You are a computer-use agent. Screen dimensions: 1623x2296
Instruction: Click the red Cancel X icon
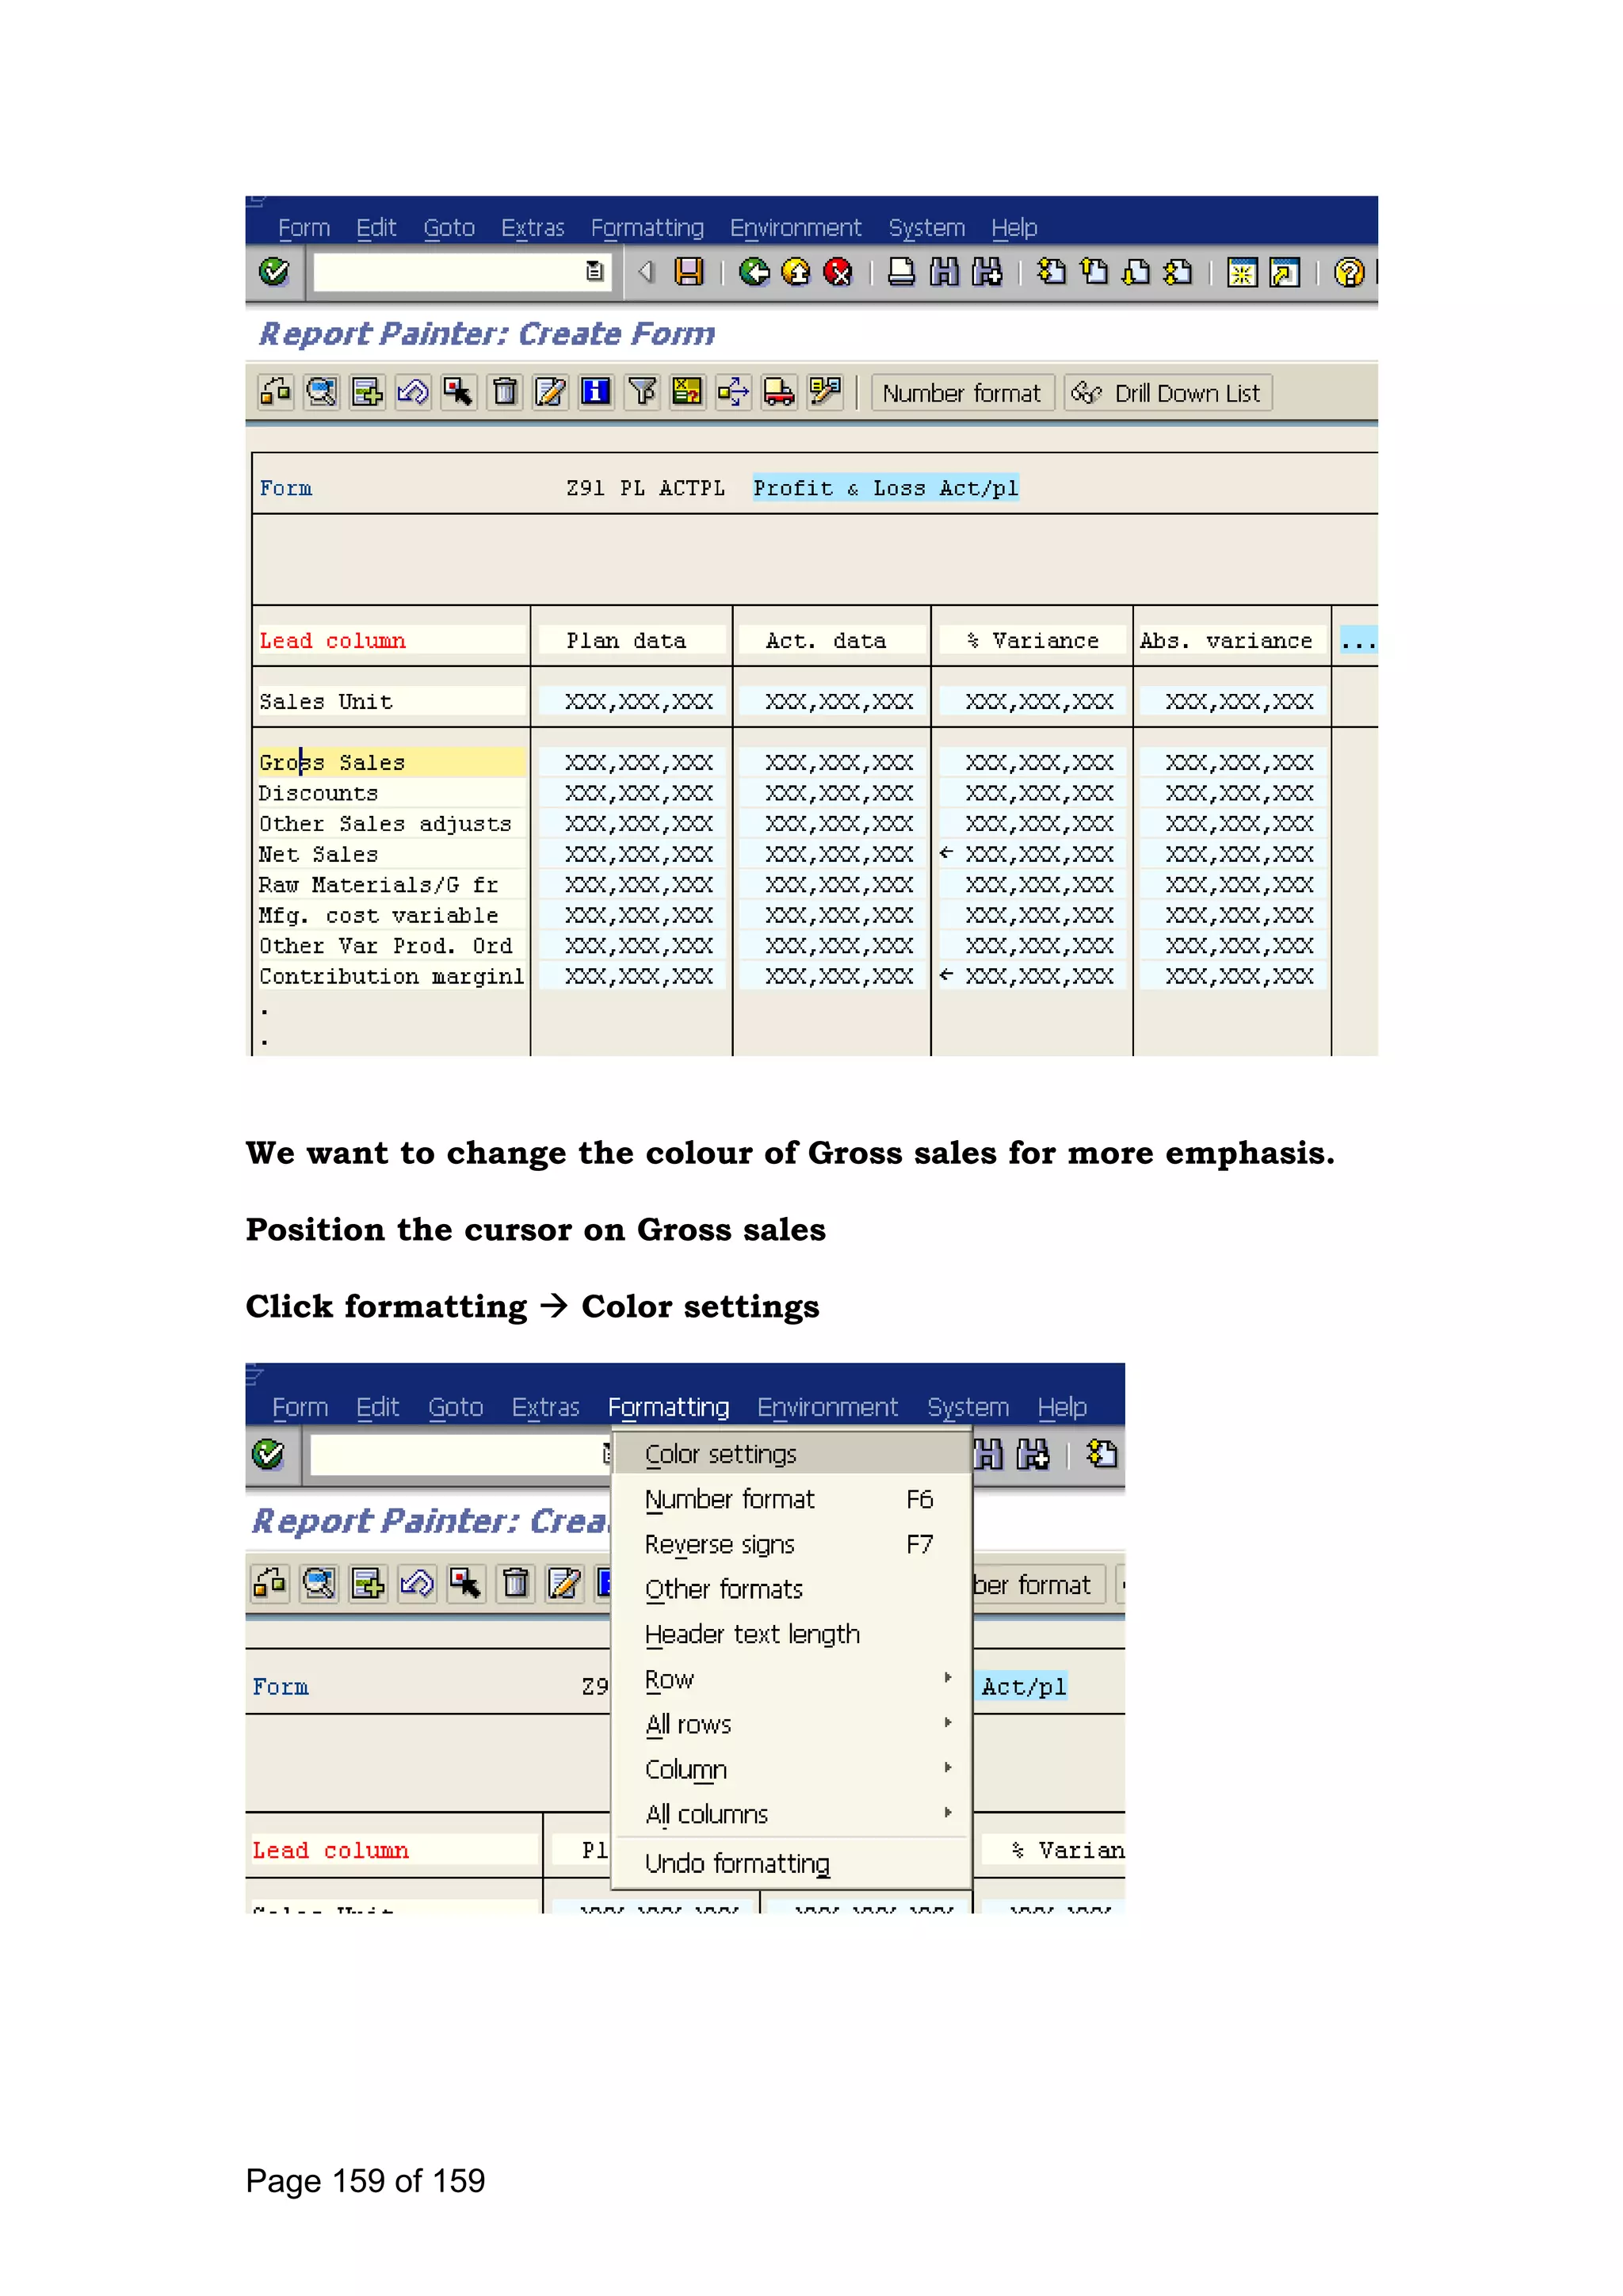pyautogui.click(x=838, y=272)
